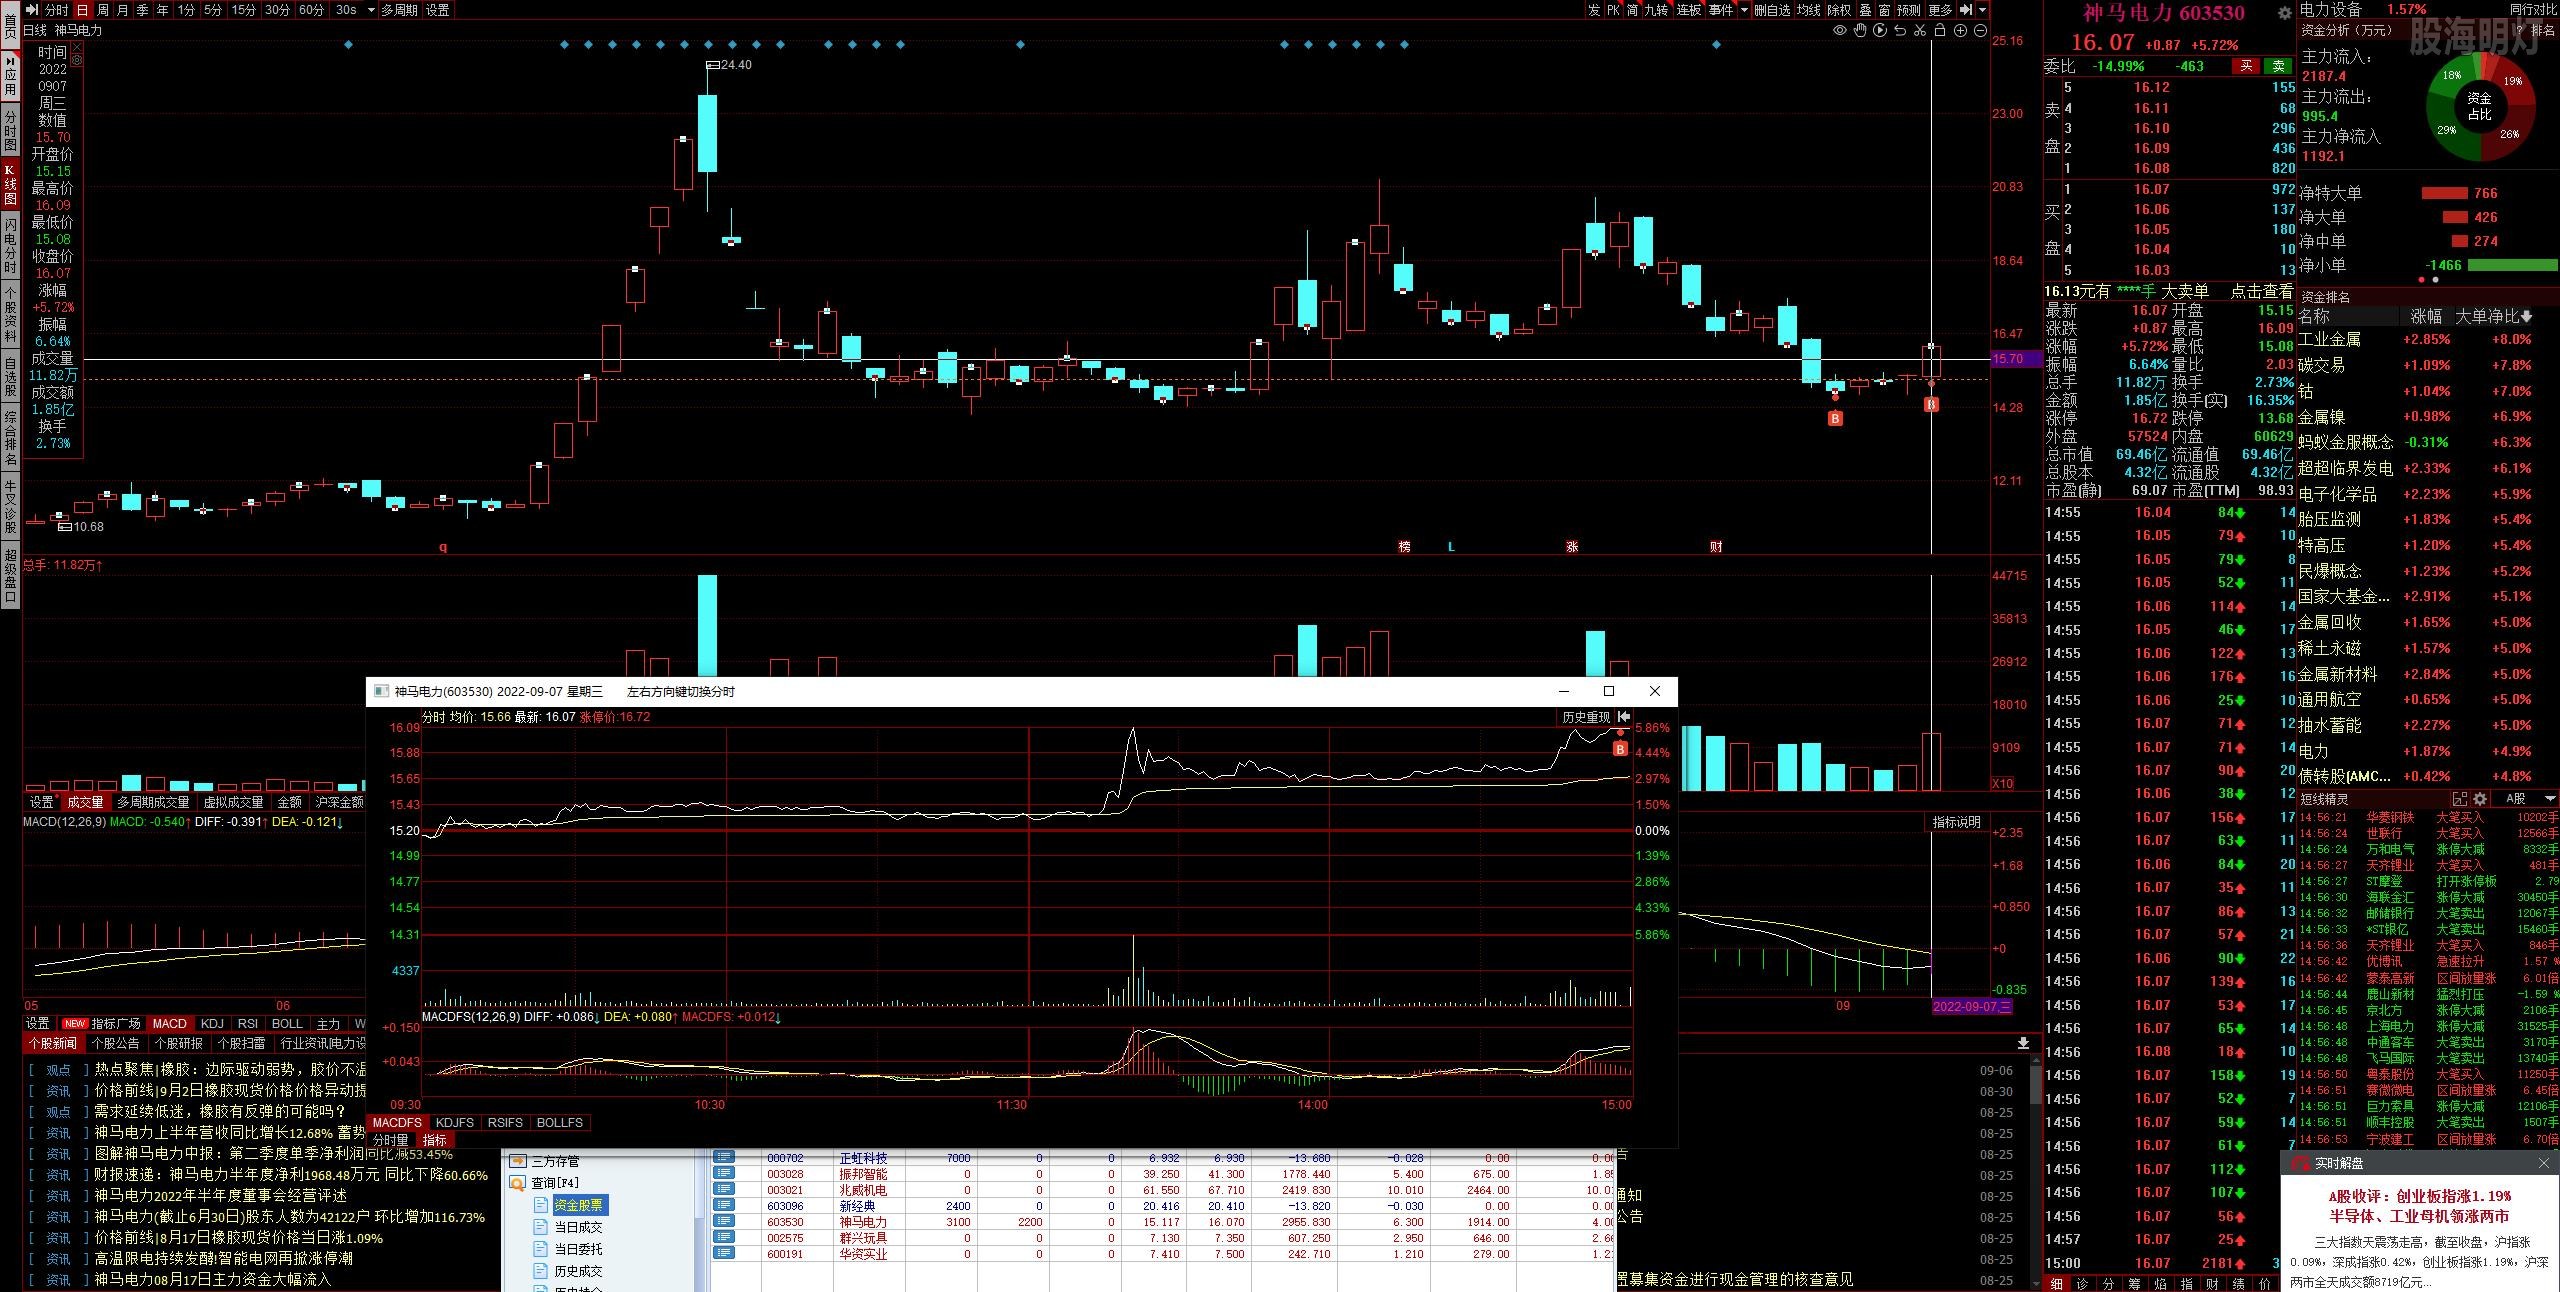Toggle the 预测 forecast button
Screen dimensions: 2560x1292
(1909, 10)
